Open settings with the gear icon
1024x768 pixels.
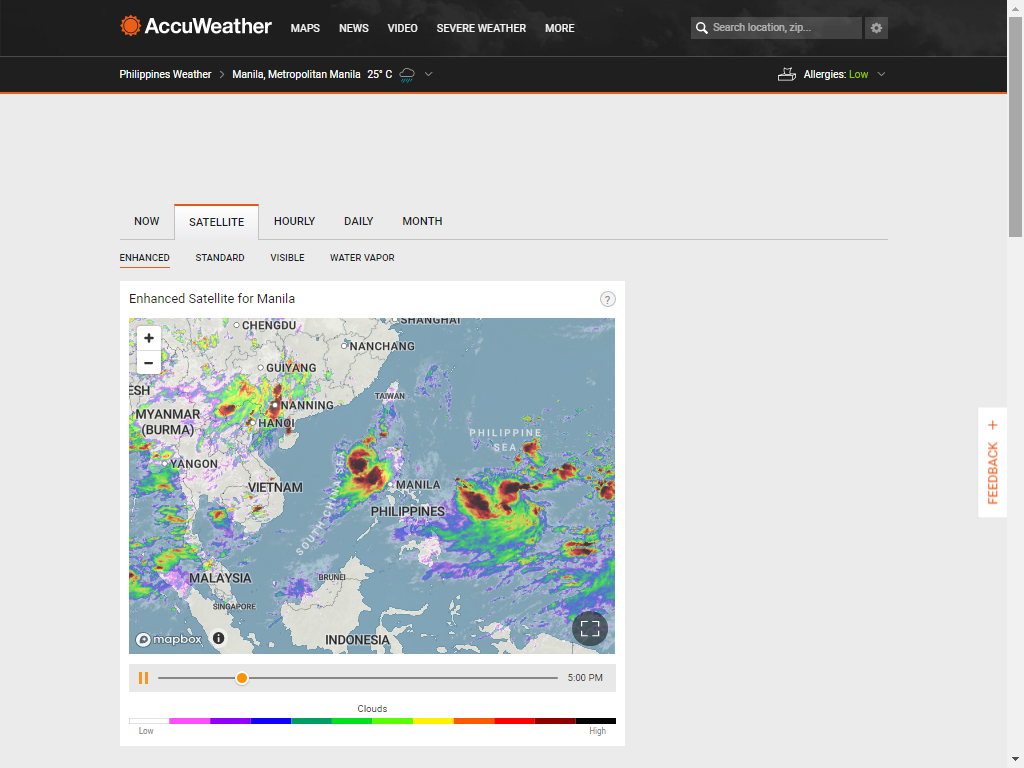click(876, 28)
